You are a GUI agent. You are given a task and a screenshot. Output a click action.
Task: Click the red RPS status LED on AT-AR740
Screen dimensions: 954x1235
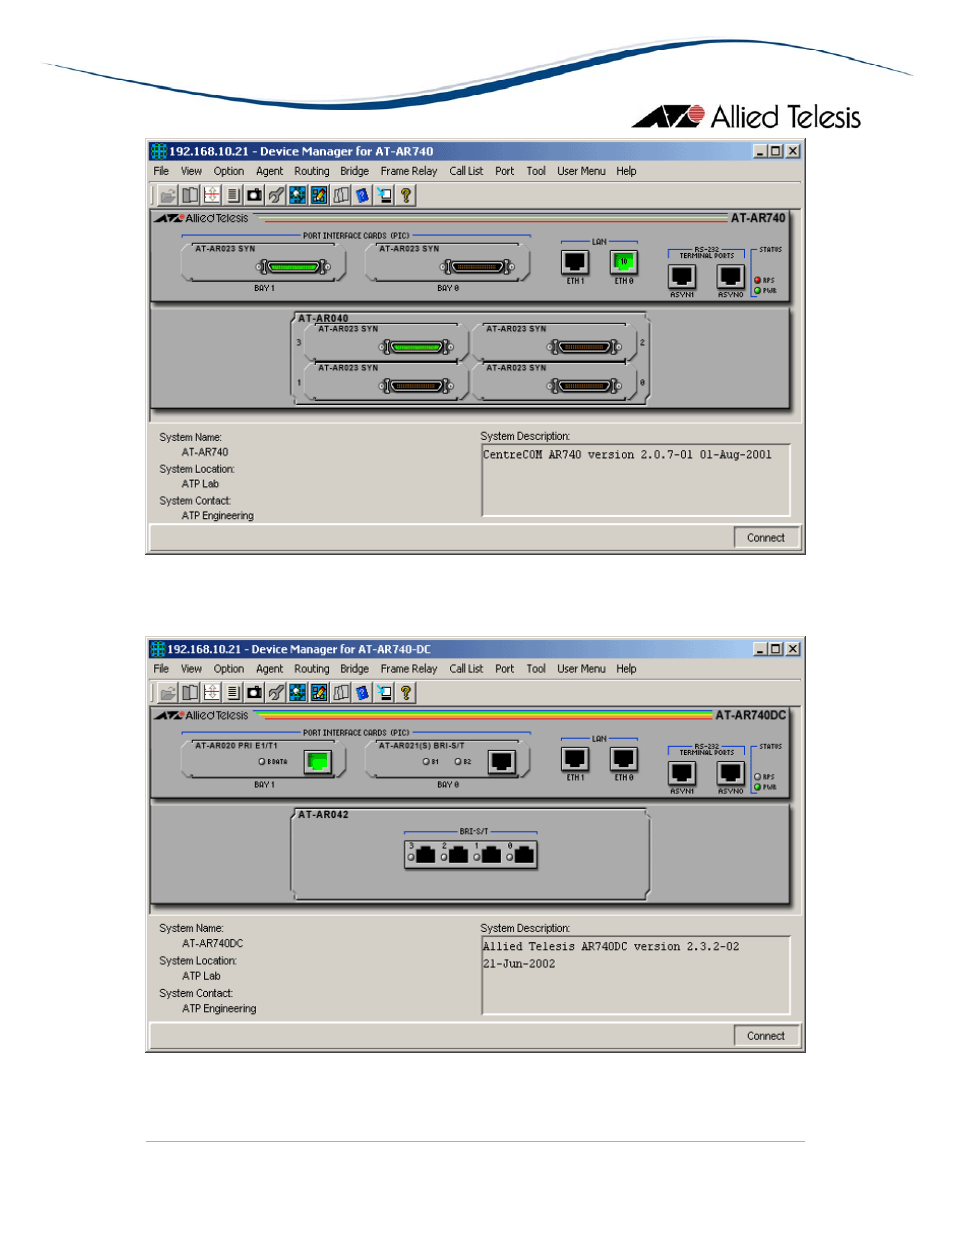(758, 280)
